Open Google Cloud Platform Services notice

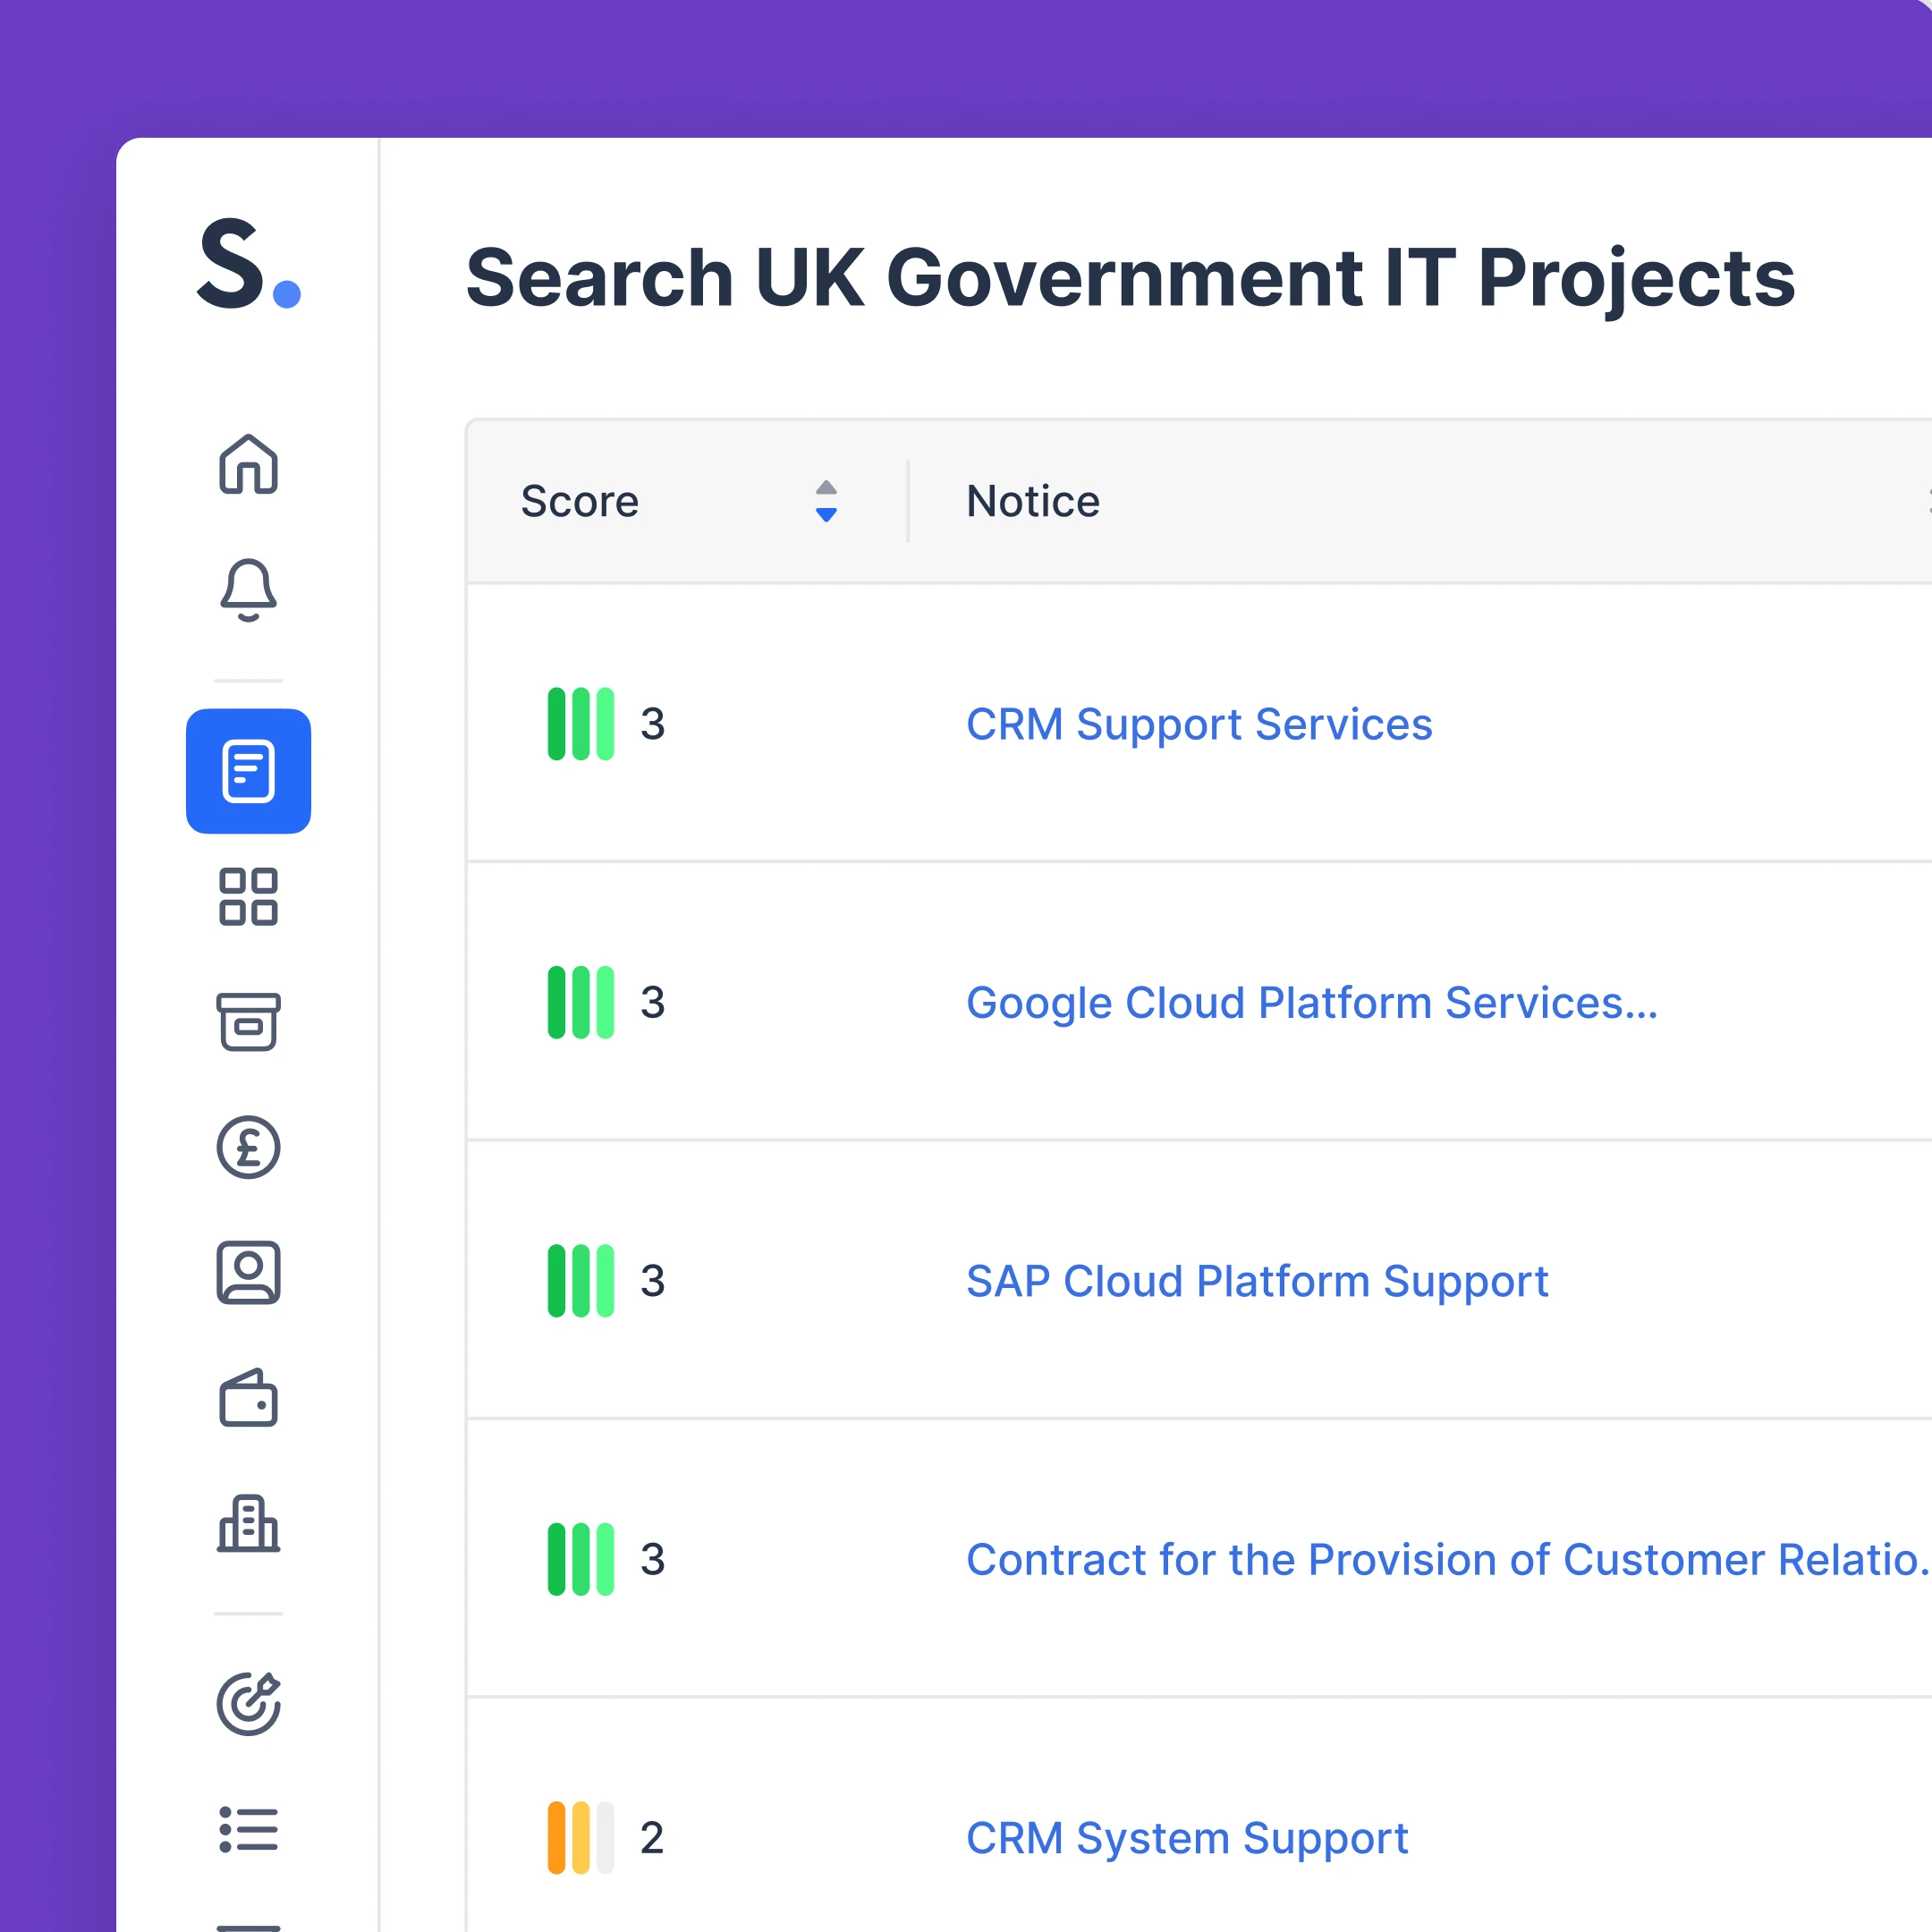pos(1311,1003)
